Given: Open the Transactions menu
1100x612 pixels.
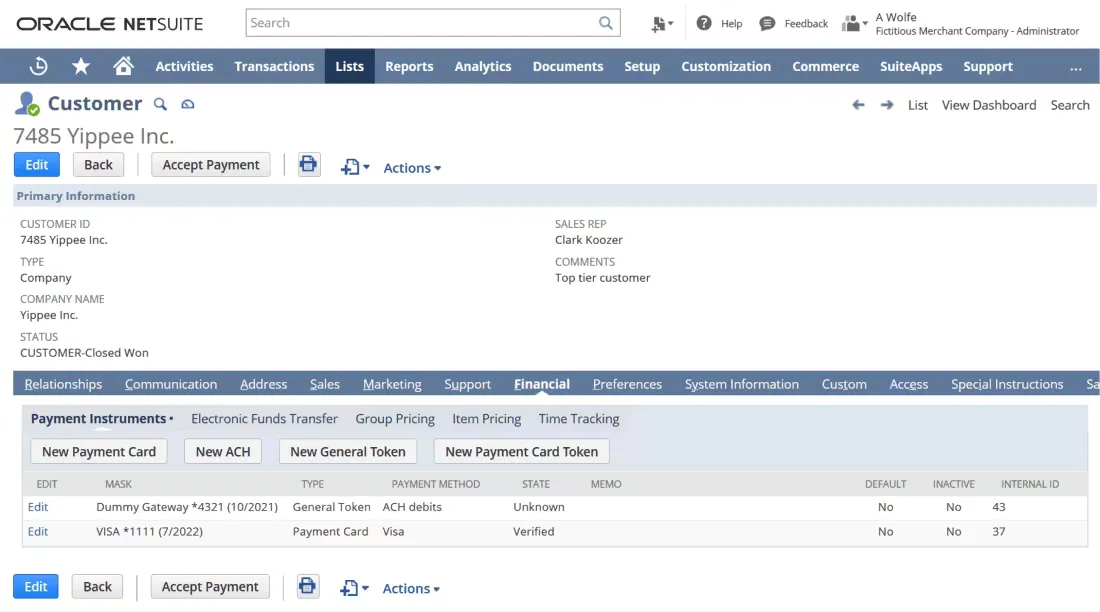Looking at the screenshot, I should (x=274, y=67).
